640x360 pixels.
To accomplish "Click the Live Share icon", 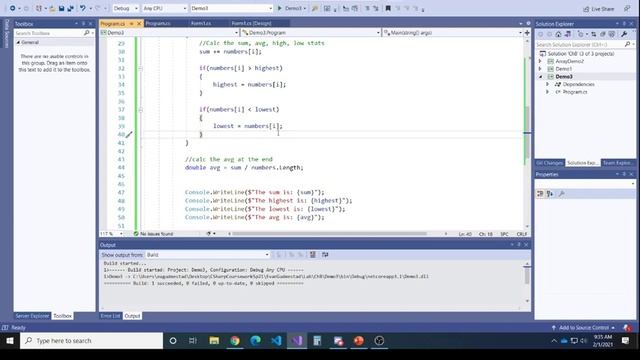I will [587, 9].
